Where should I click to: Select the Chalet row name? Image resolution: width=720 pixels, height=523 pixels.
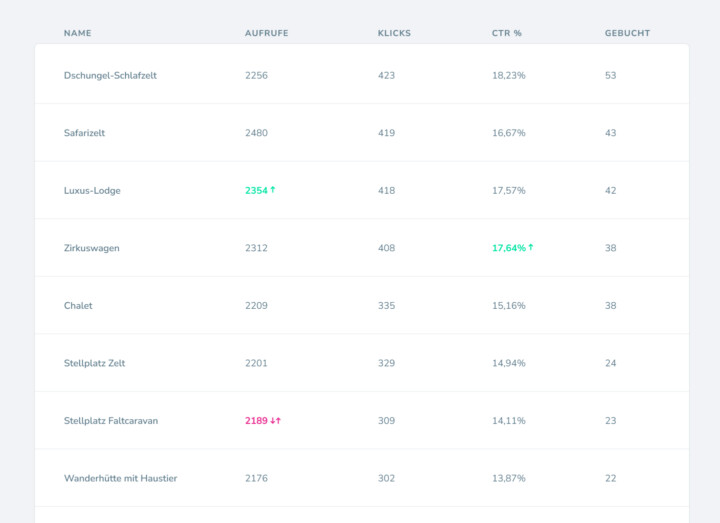(78, 306)
